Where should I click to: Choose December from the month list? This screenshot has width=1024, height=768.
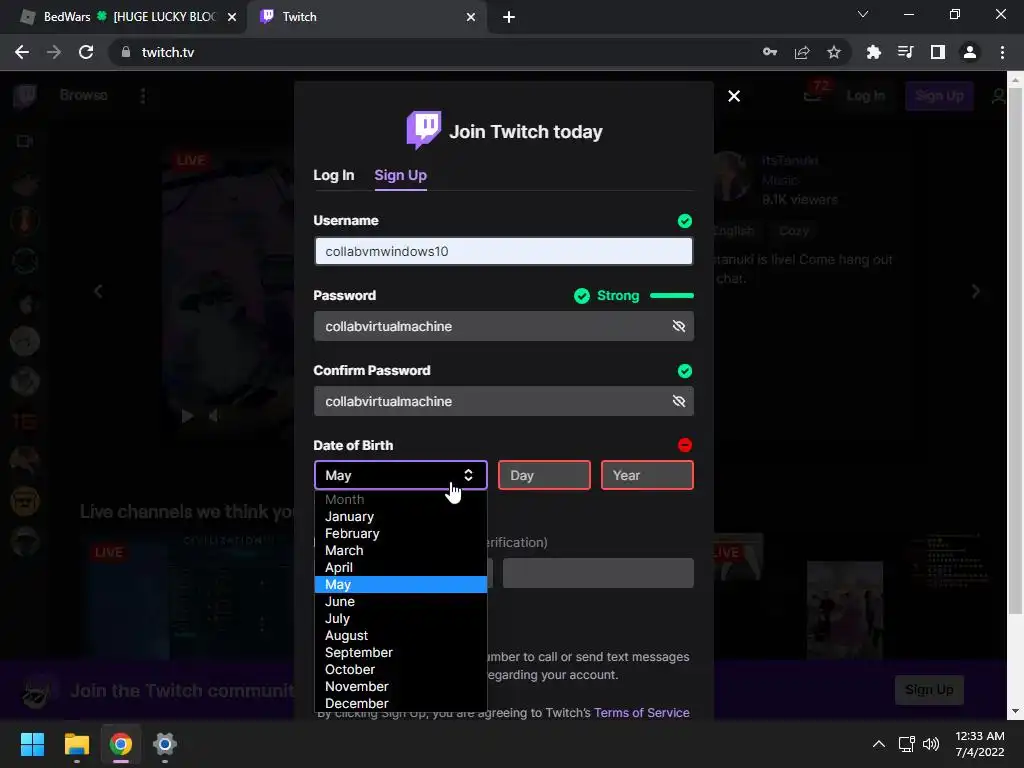tap(401, 703)
